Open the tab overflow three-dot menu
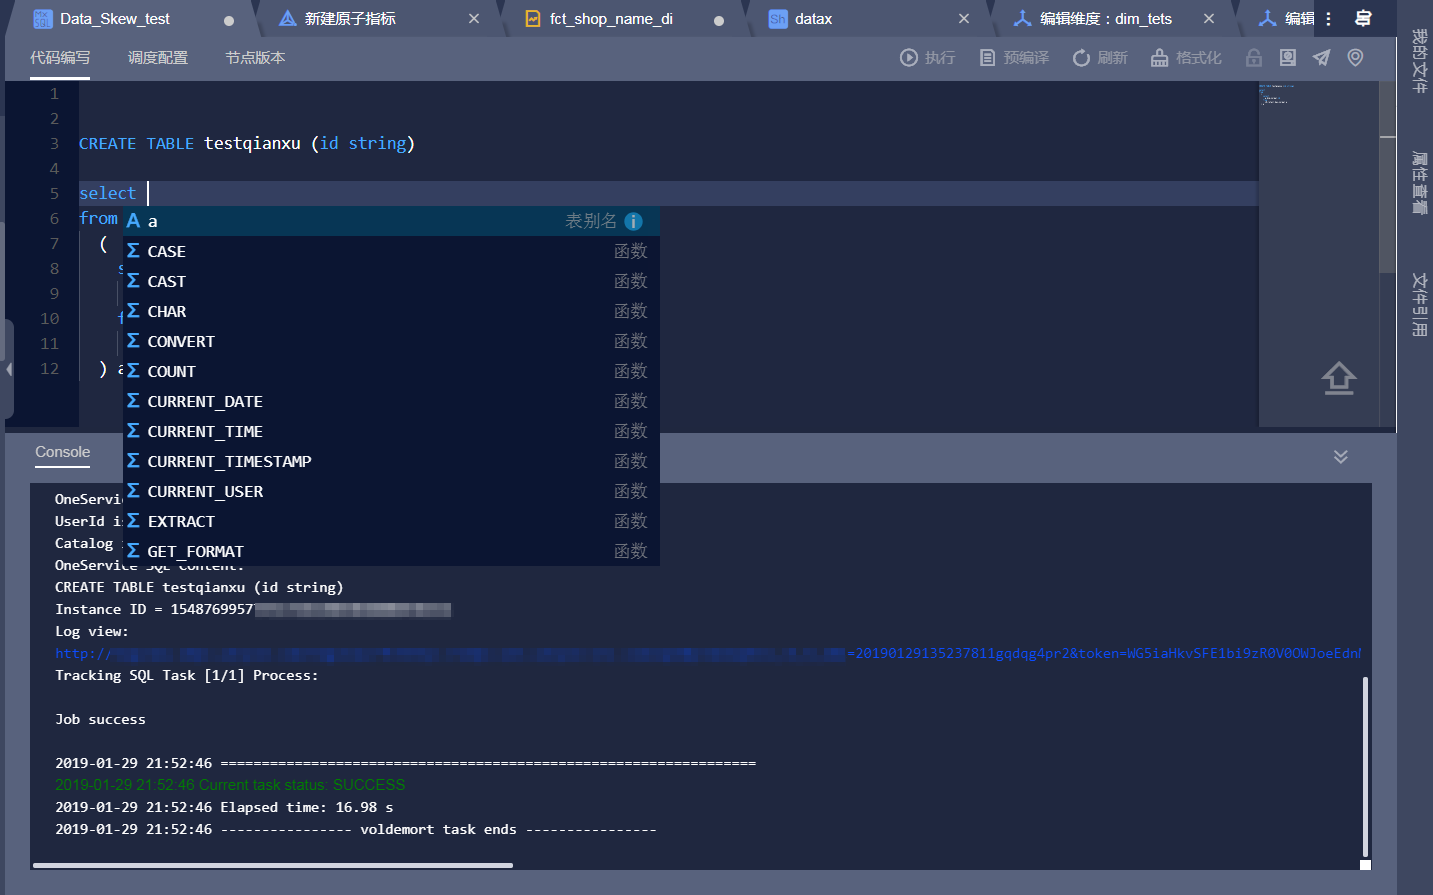Image resolution: width=1433 pixels, height=895 pixels. pyautogui.click(x=1328, y=19)
